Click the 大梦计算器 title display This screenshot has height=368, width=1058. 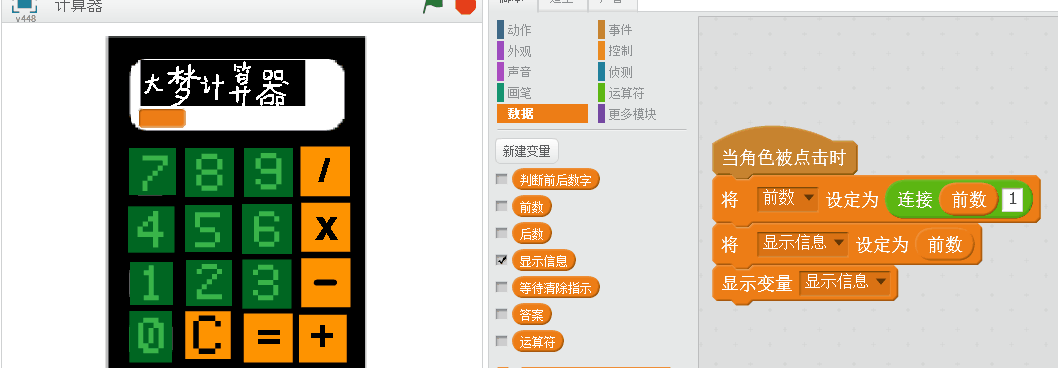pos(223,83)
